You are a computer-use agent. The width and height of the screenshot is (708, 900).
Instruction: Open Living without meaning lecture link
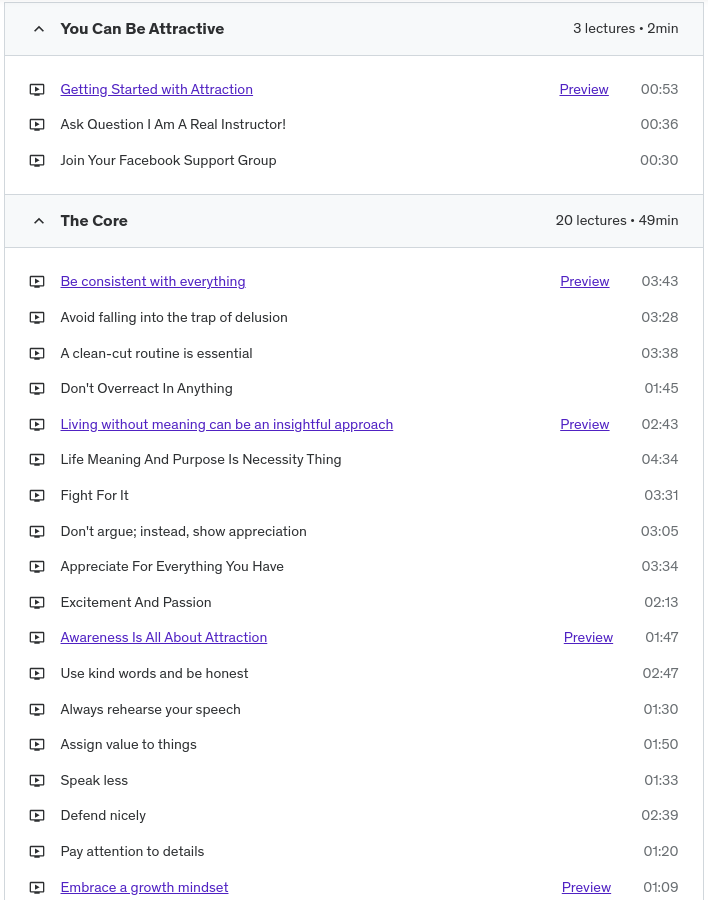(x=226, y=425)
